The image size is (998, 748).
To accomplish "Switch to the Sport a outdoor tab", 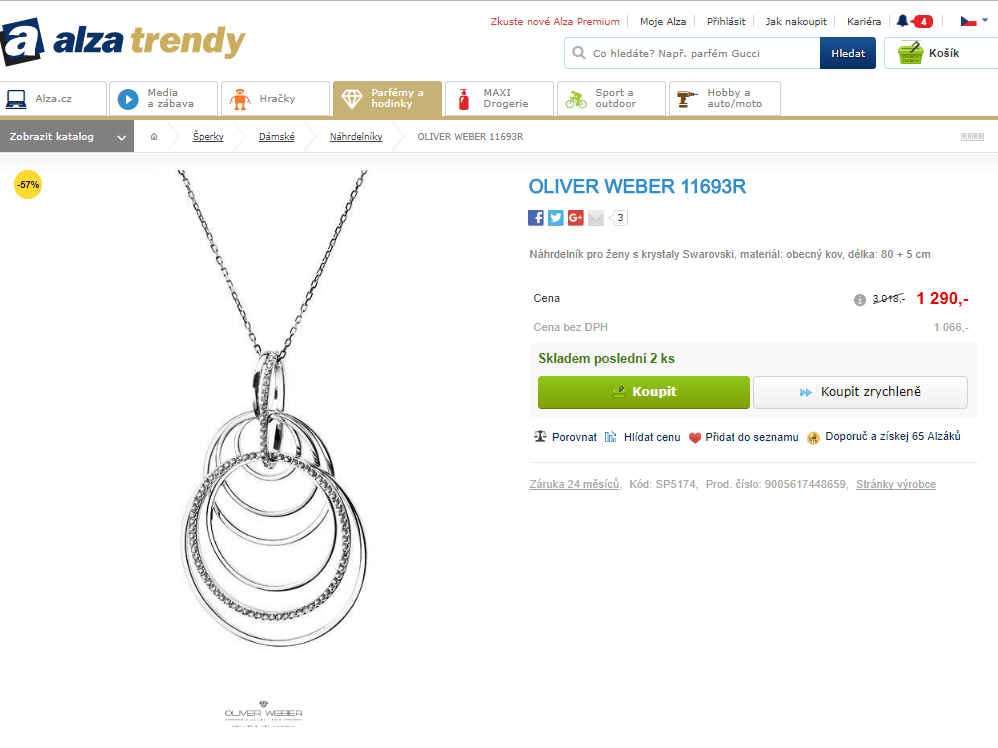I will [x=611, y=99].
